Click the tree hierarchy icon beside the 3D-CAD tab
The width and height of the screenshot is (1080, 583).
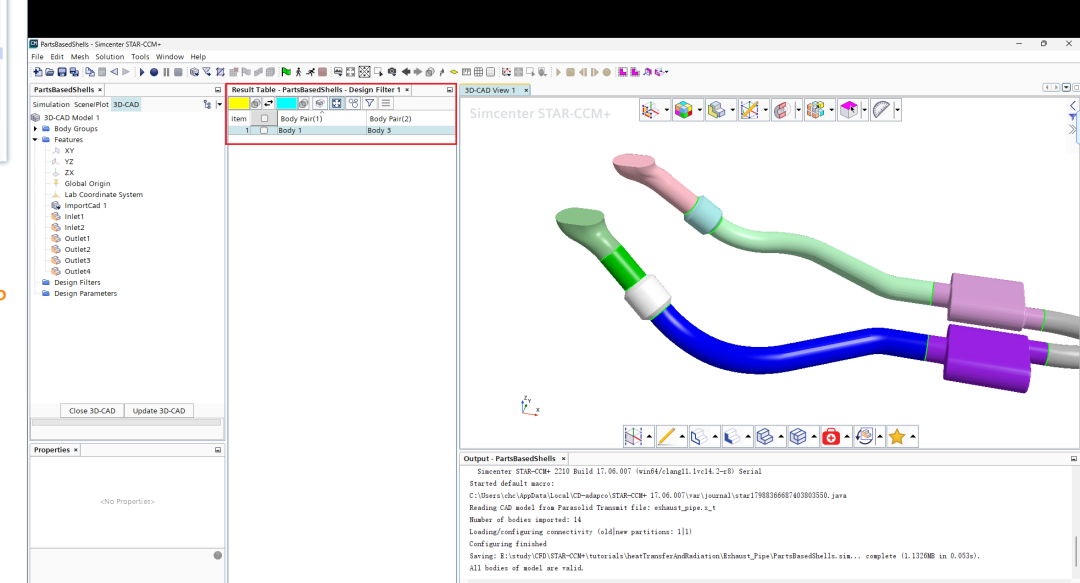point(207,104)
